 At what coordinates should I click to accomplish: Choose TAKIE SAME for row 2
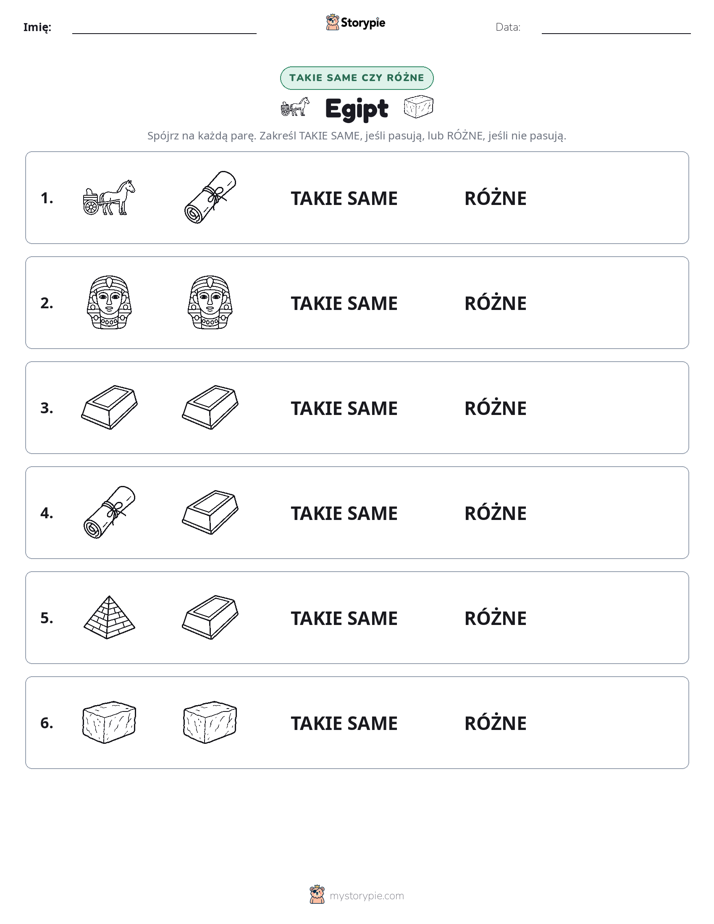tap(344, 303)
